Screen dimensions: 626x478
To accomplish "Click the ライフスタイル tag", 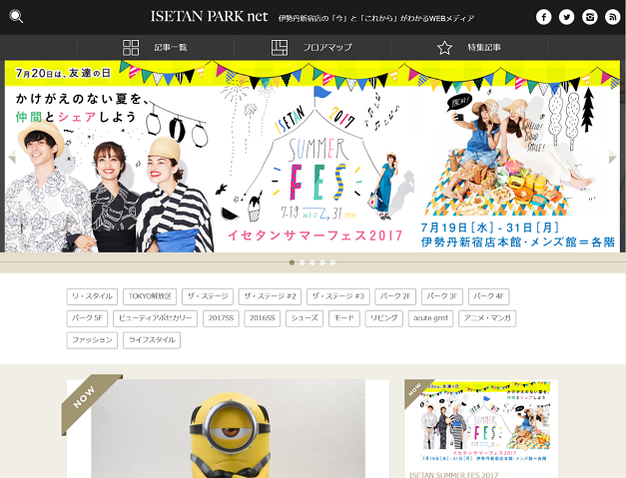I will click(x=152, y=340).
